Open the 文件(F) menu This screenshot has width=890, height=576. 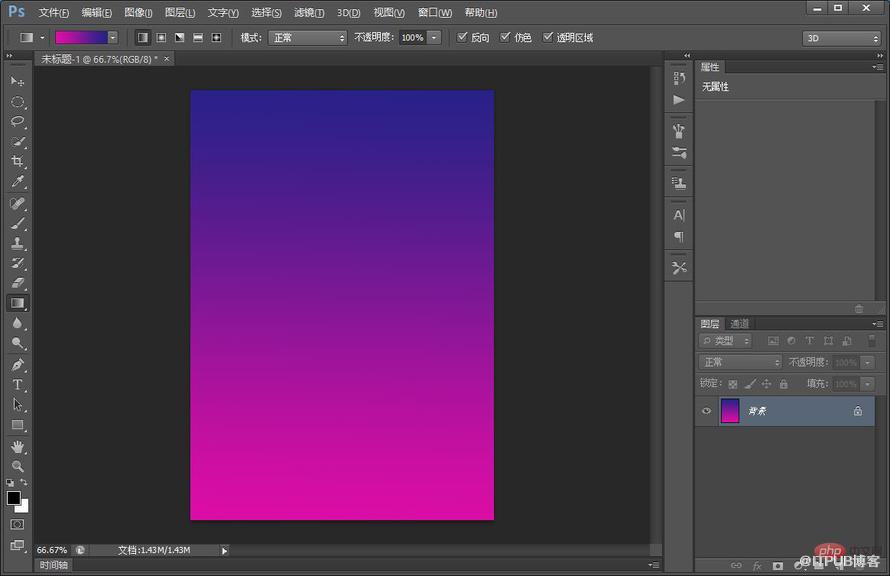53,12
